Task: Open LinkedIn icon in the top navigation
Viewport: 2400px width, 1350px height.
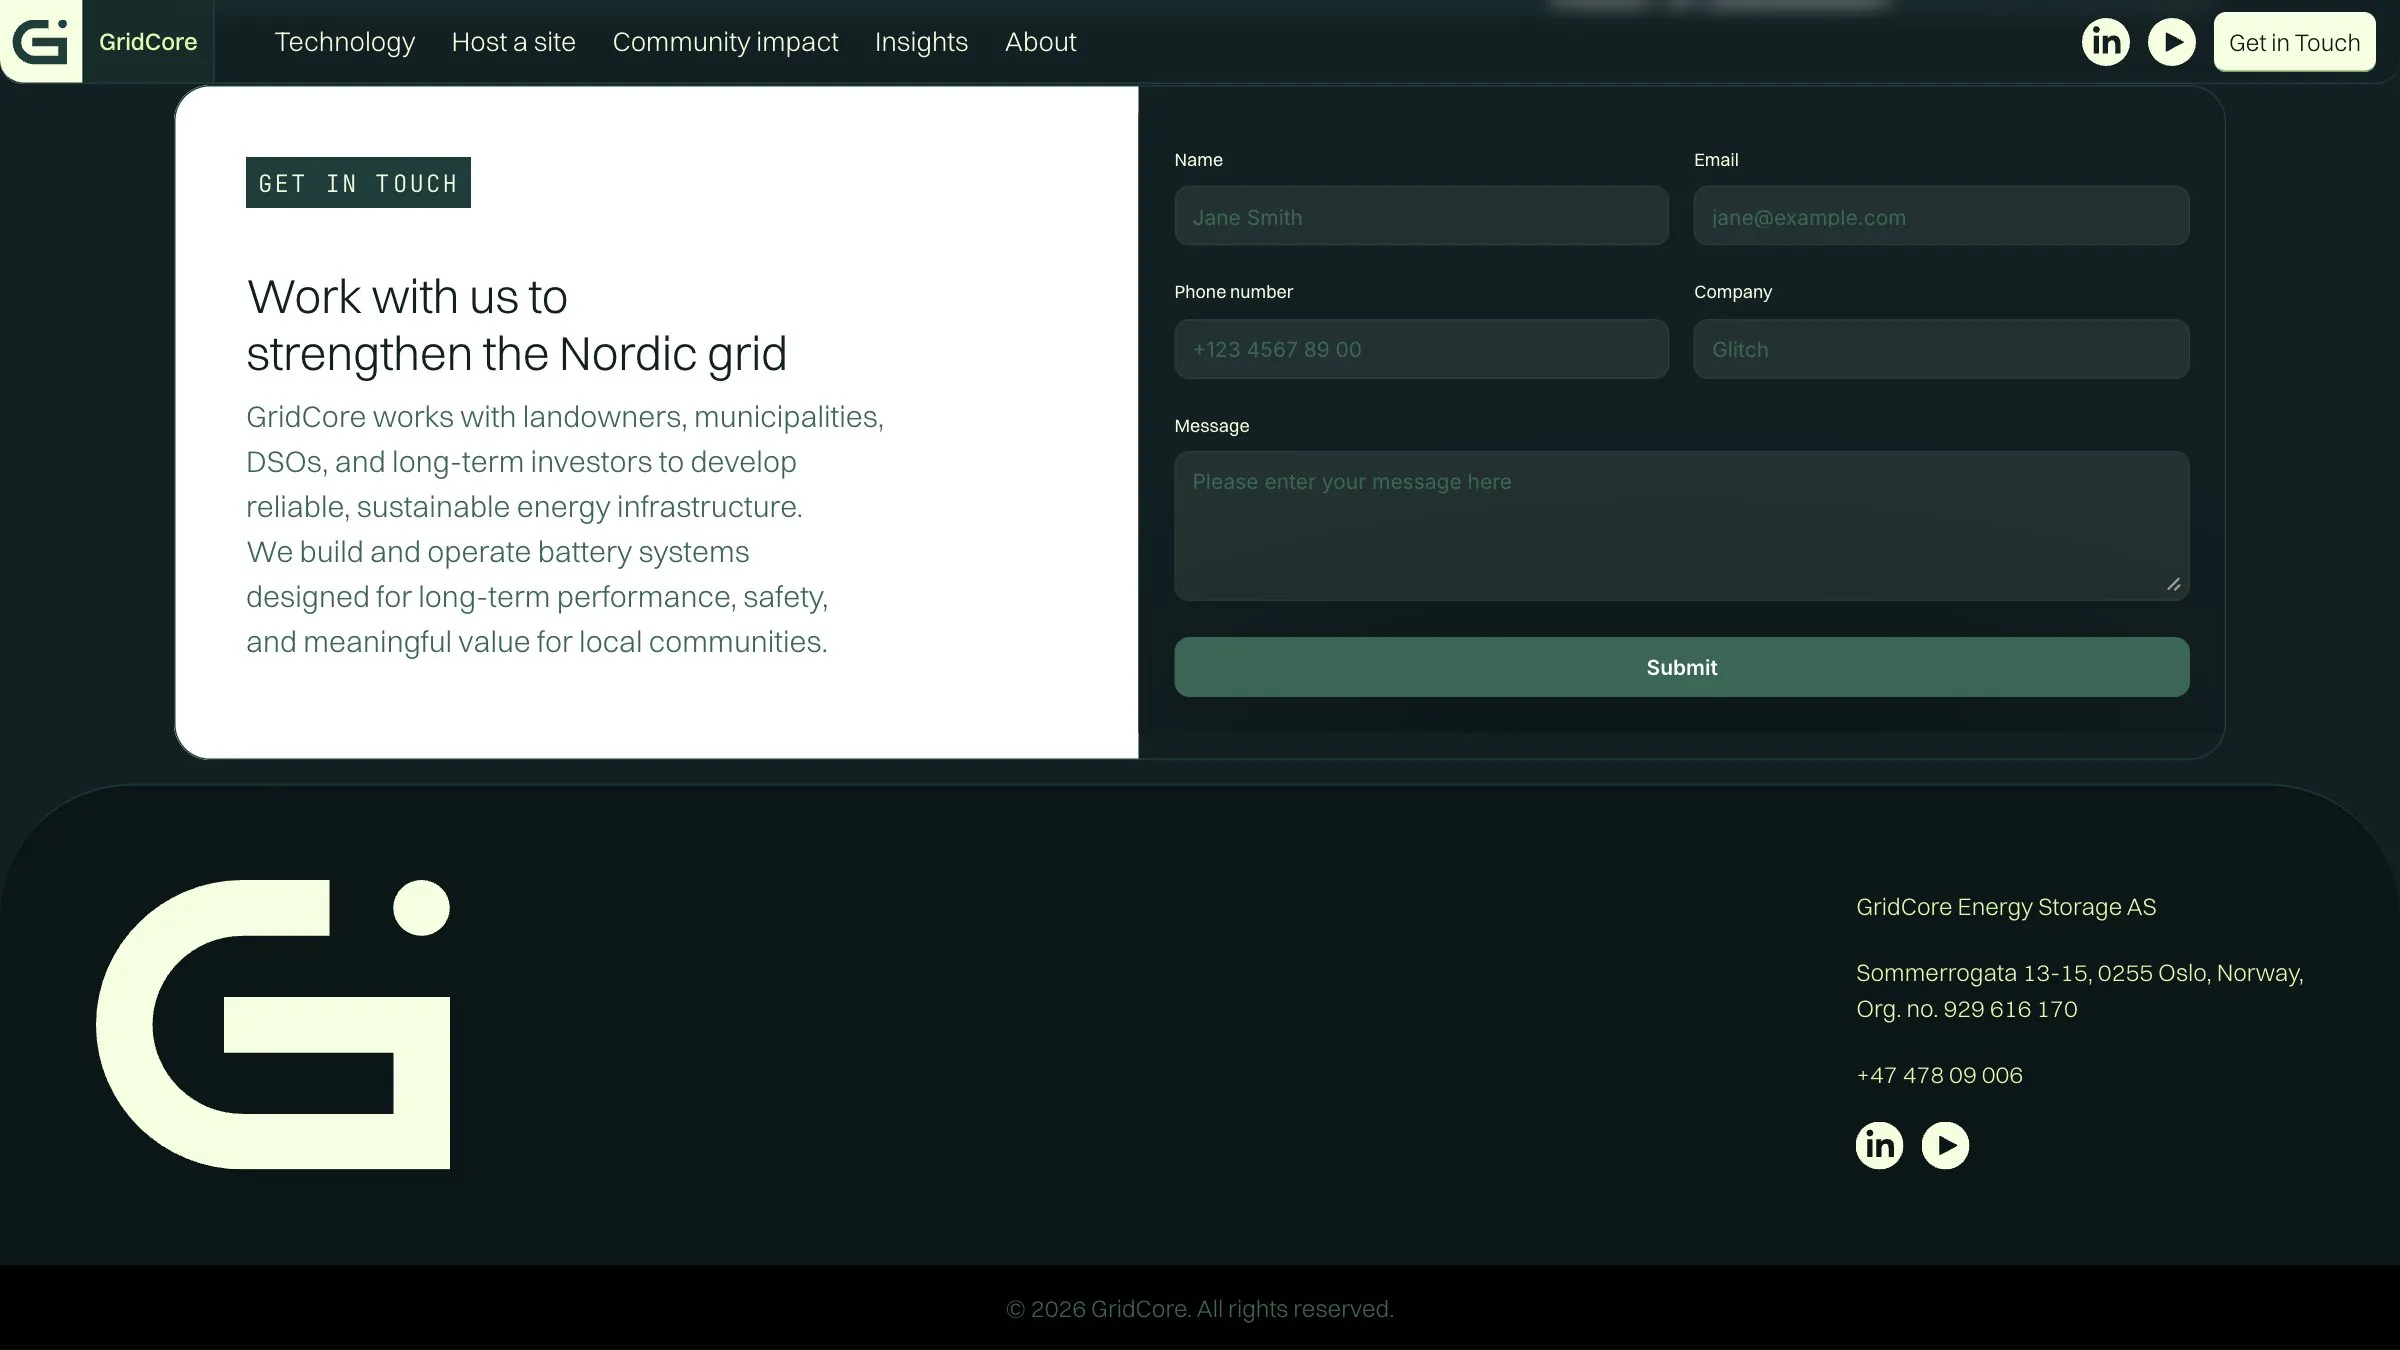Action: coord(2105,42)
